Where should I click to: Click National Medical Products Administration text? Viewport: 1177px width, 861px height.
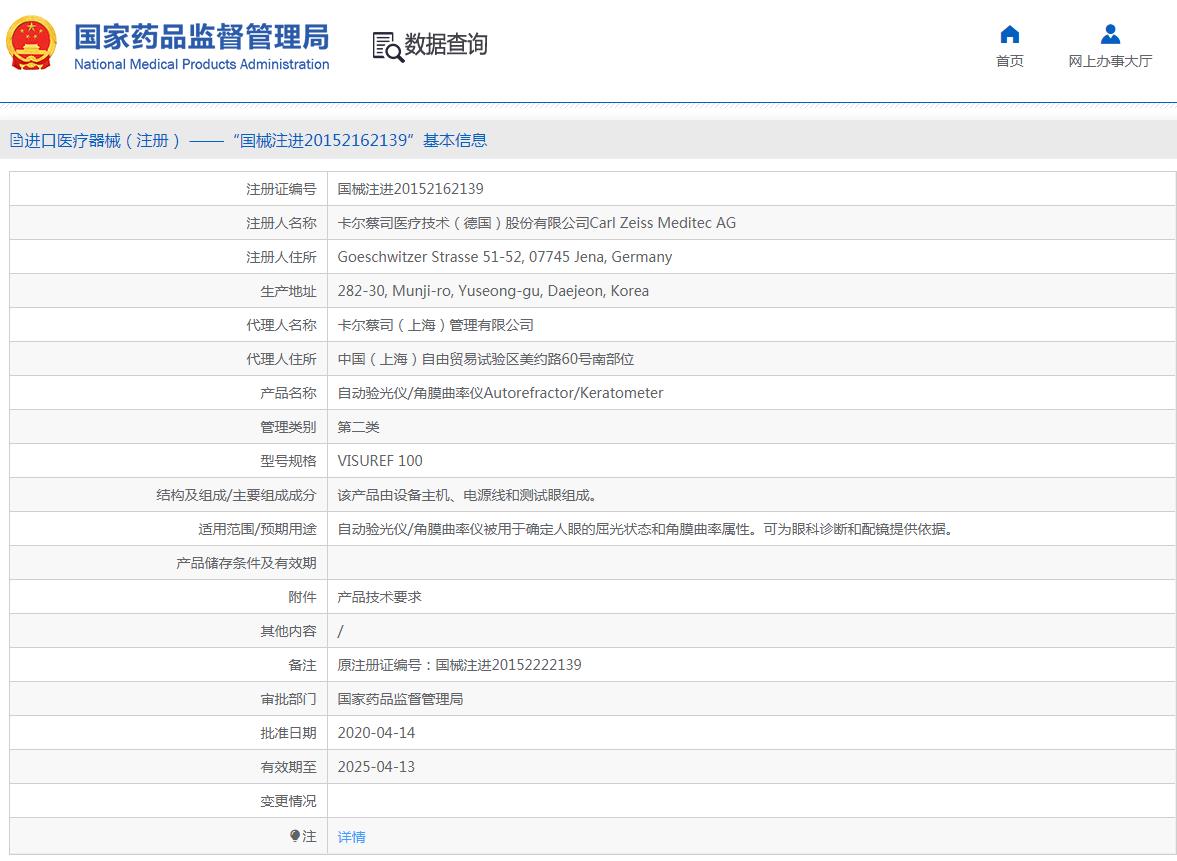tap(201, 65)
